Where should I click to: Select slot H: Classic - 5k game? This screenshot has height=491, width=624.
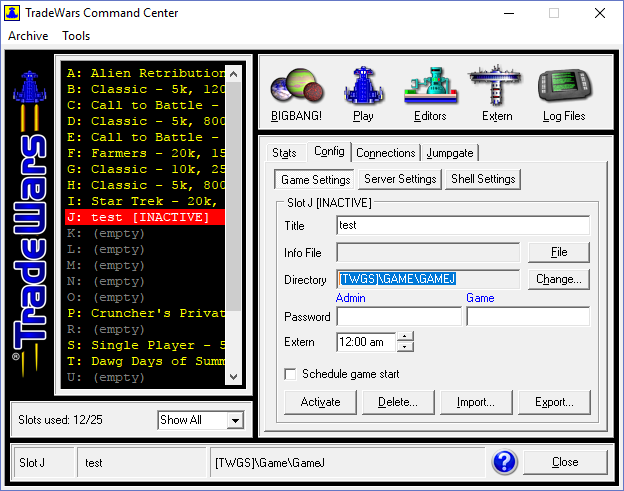click(x=145, y=185)
